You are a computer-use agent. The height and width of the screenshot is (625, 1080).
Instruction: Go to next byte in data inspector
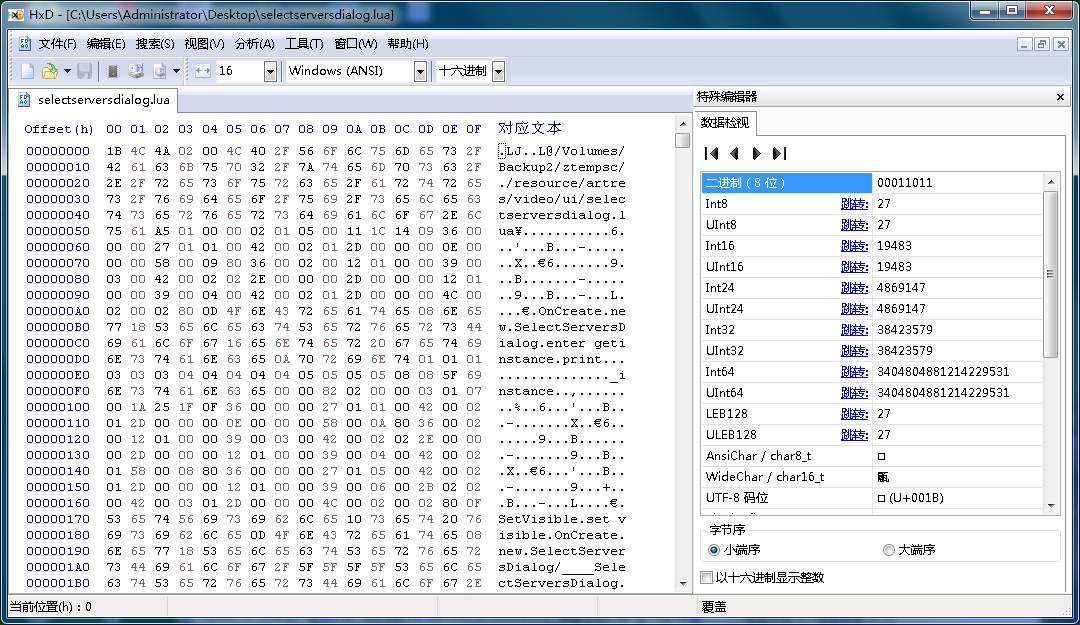pyautogui.click(x=757, y=153)
